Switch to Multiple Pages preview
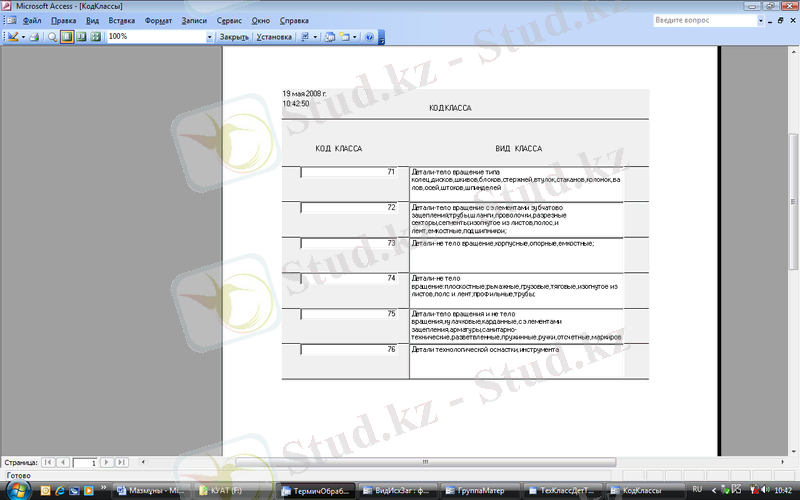800x500 pixels. click(x=95, y=37)
